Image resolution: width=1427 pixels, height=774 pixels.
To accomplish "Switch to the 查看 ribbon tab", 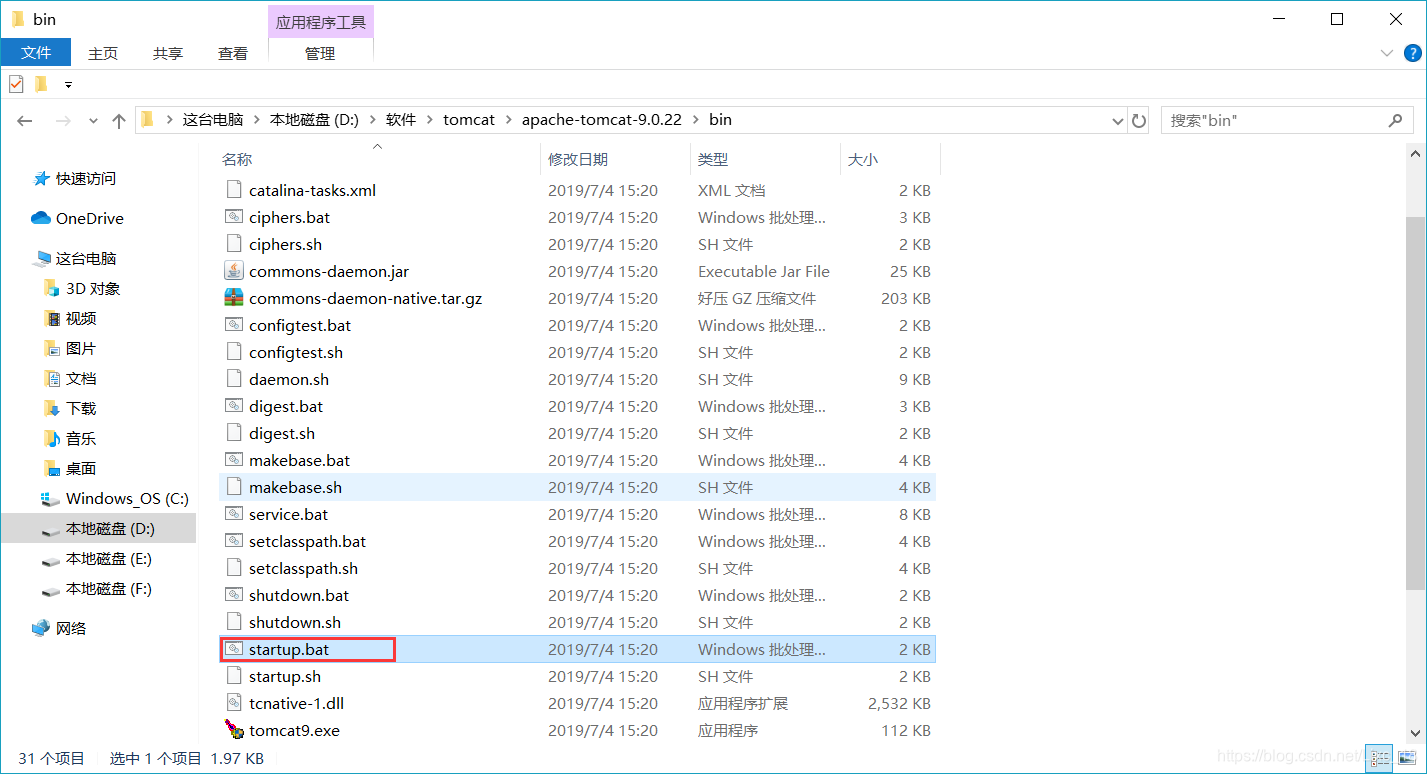I will [x=233, y=53].
